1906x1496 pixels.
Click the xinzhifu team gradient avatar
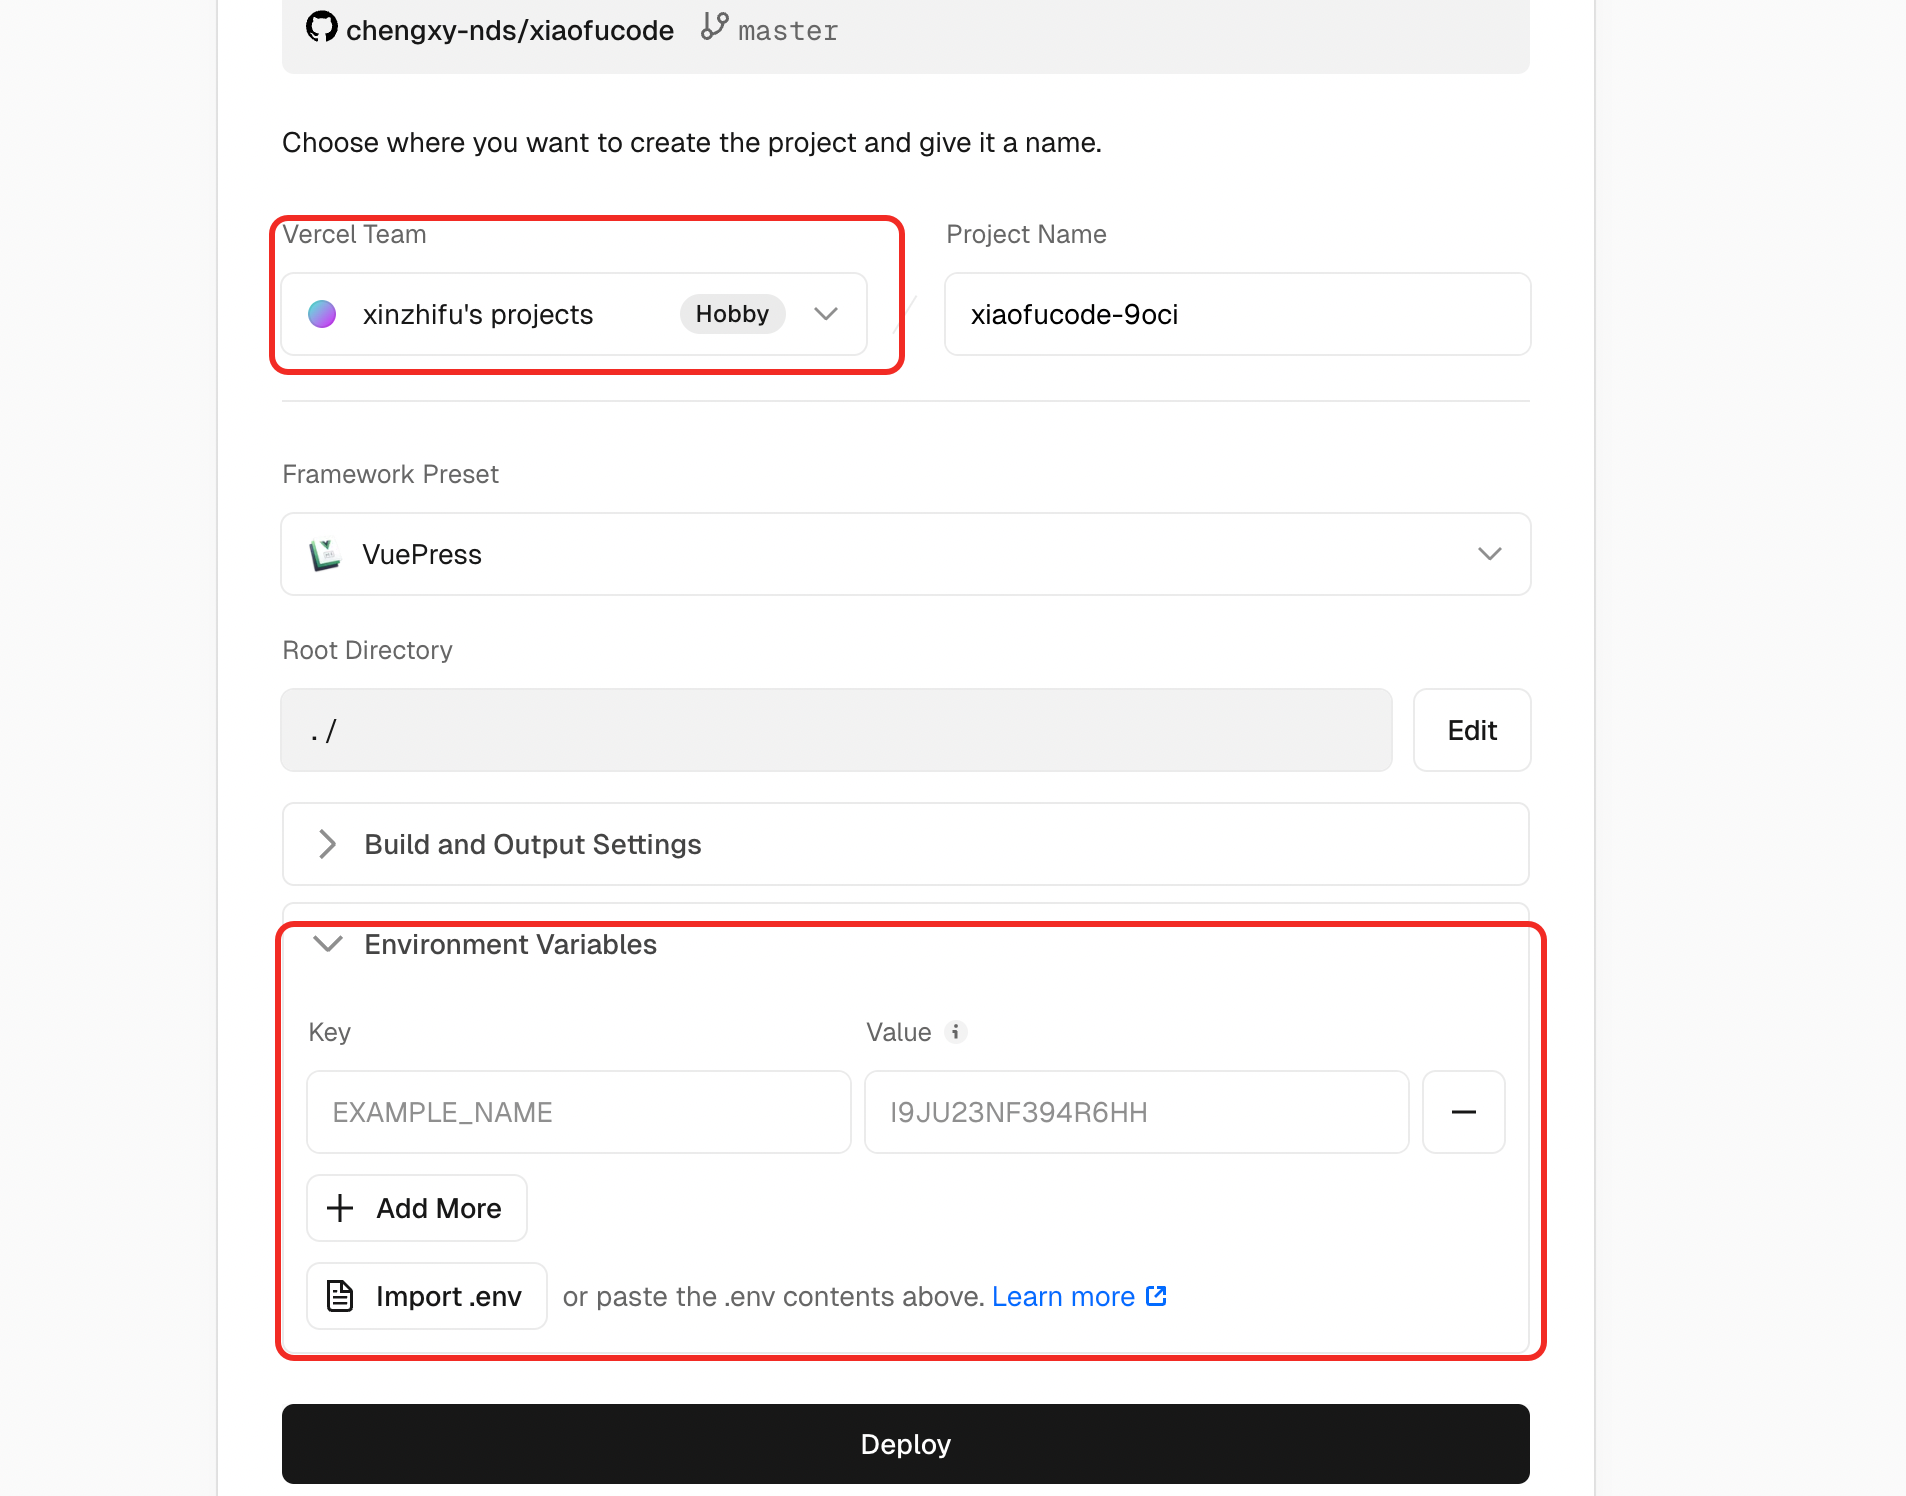point(322,314)
